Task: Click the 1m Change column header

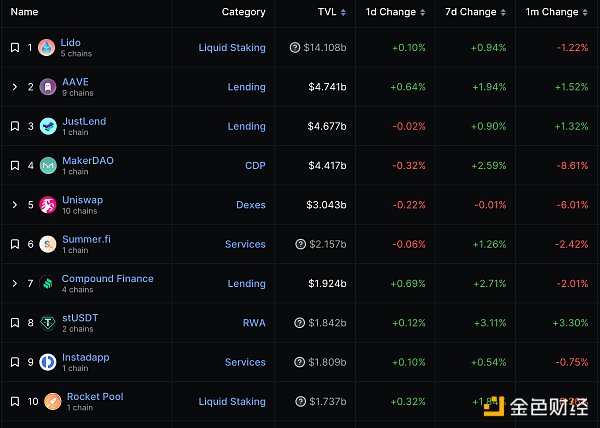Action: coord(552,12)
